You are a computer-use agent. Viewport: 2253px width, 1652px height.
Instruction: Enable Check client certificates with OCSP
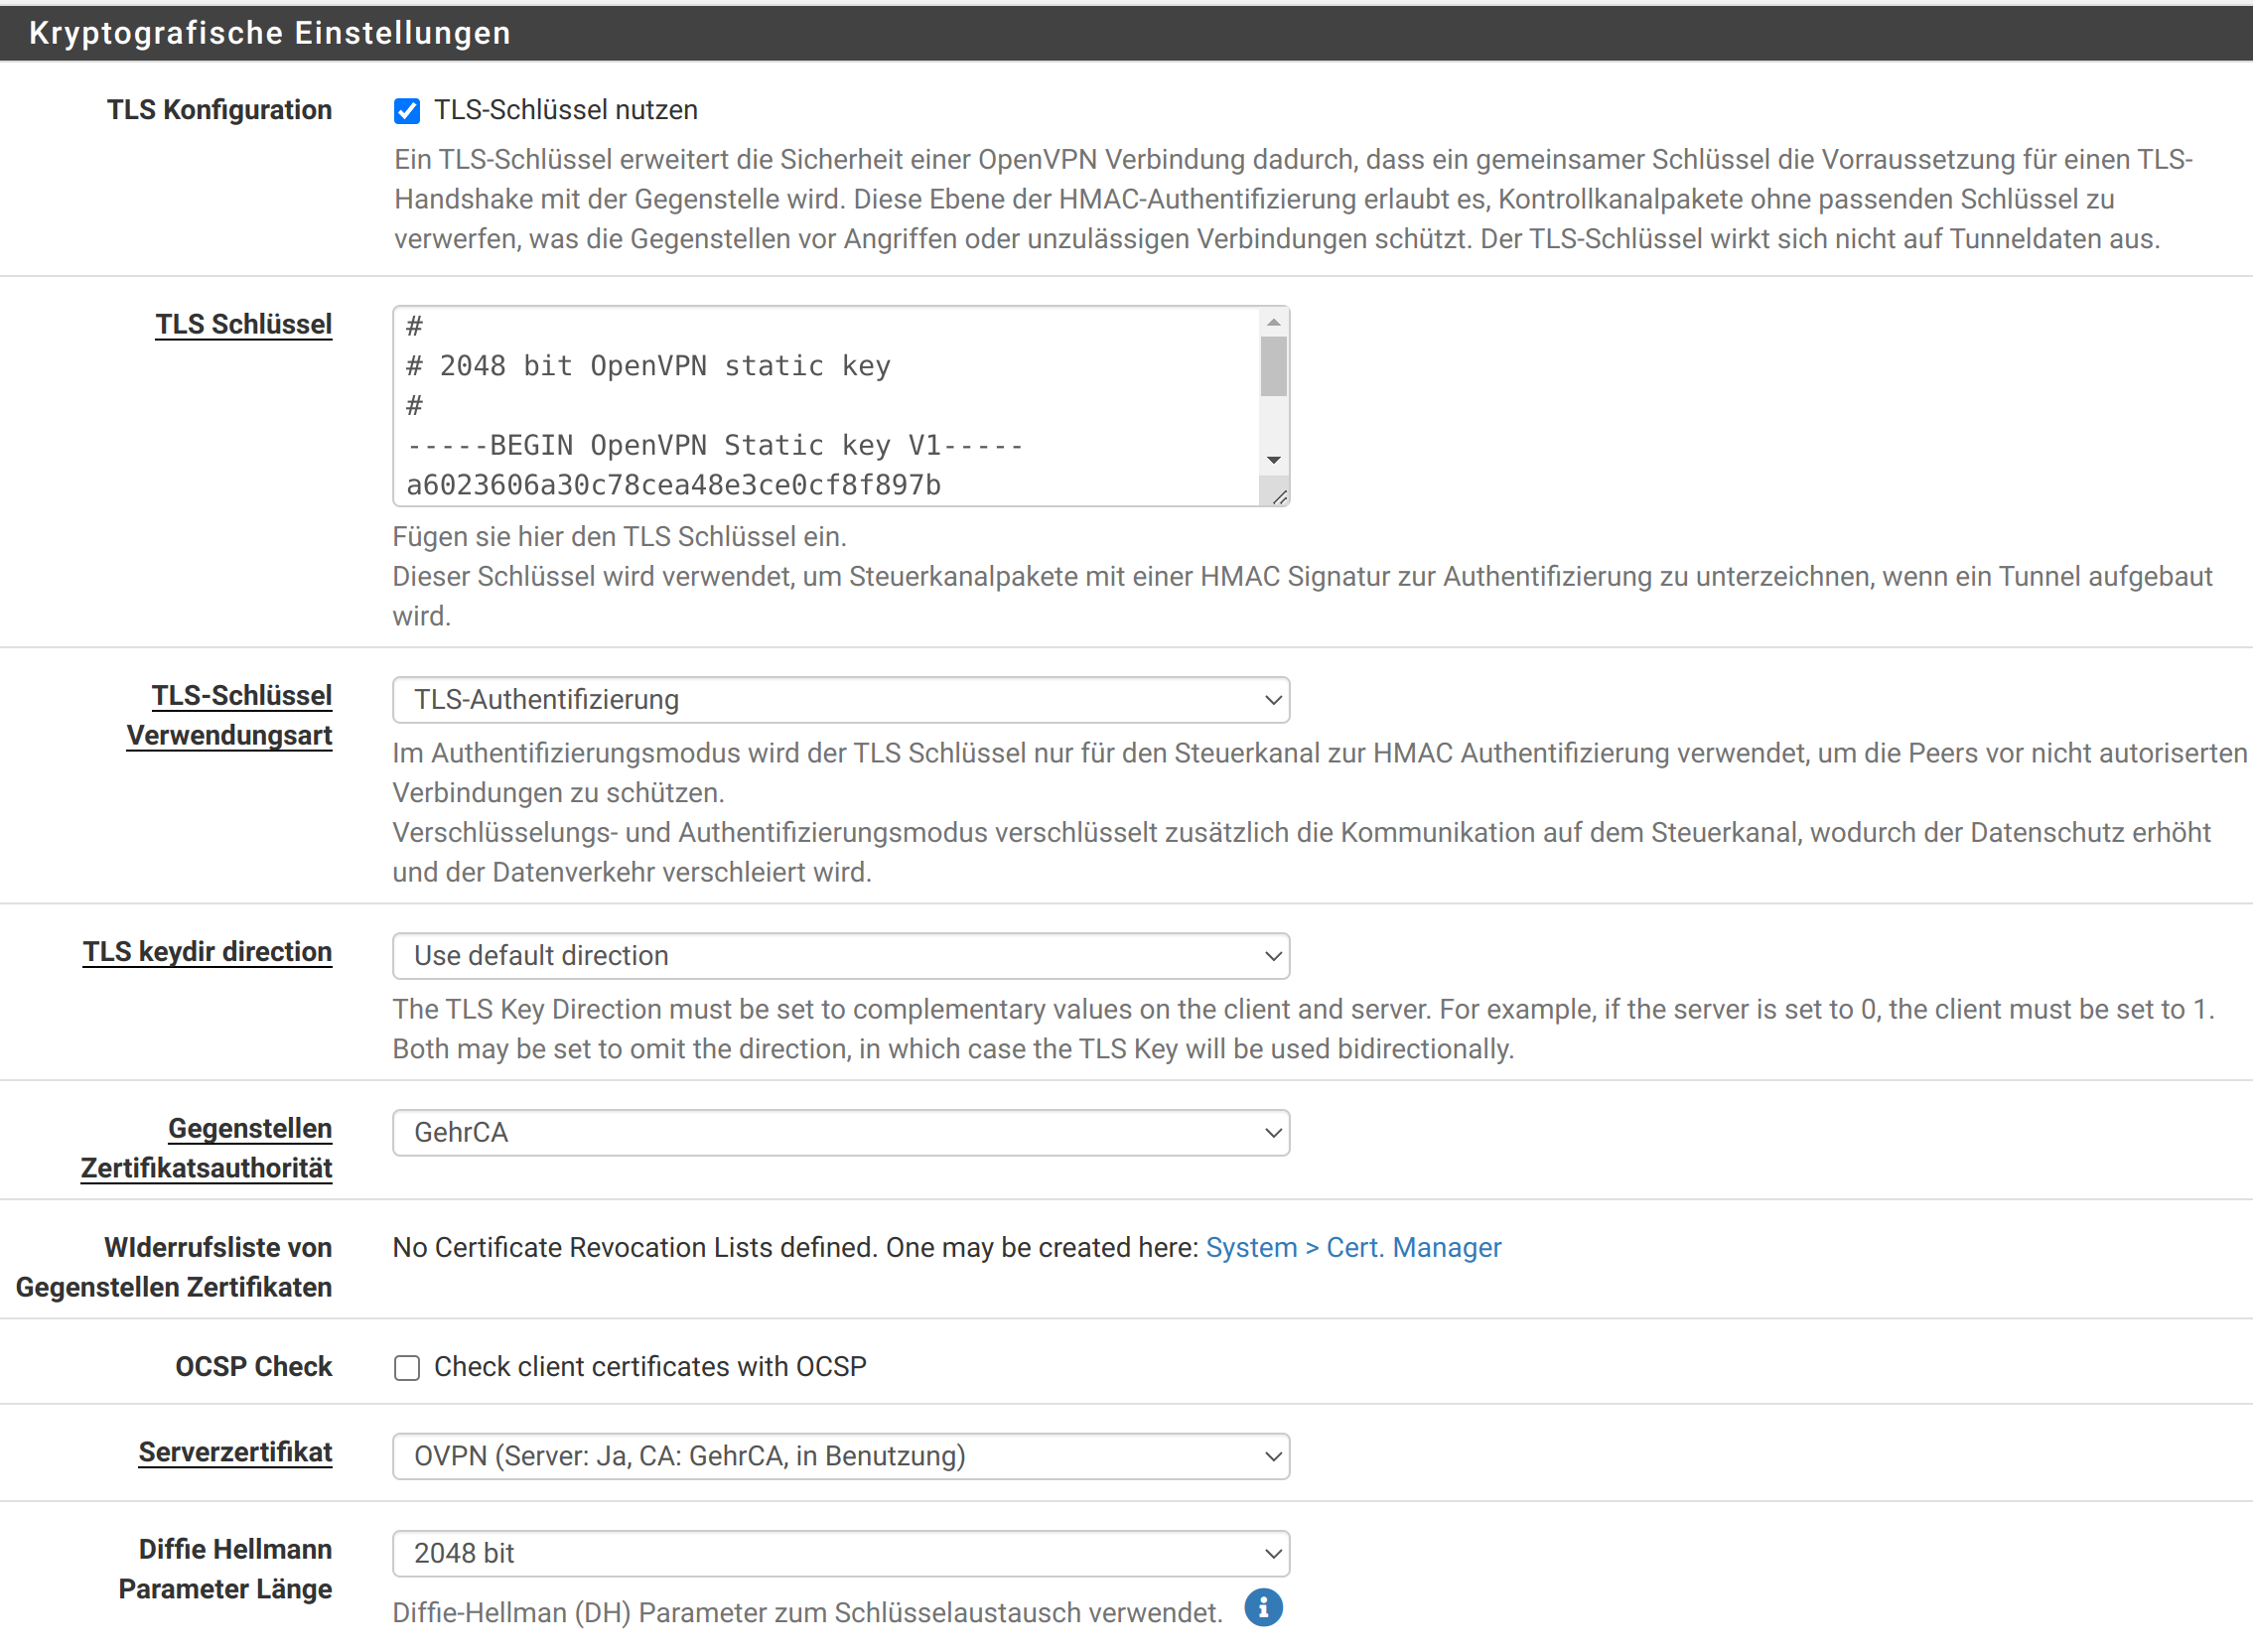pos(407,1367)
